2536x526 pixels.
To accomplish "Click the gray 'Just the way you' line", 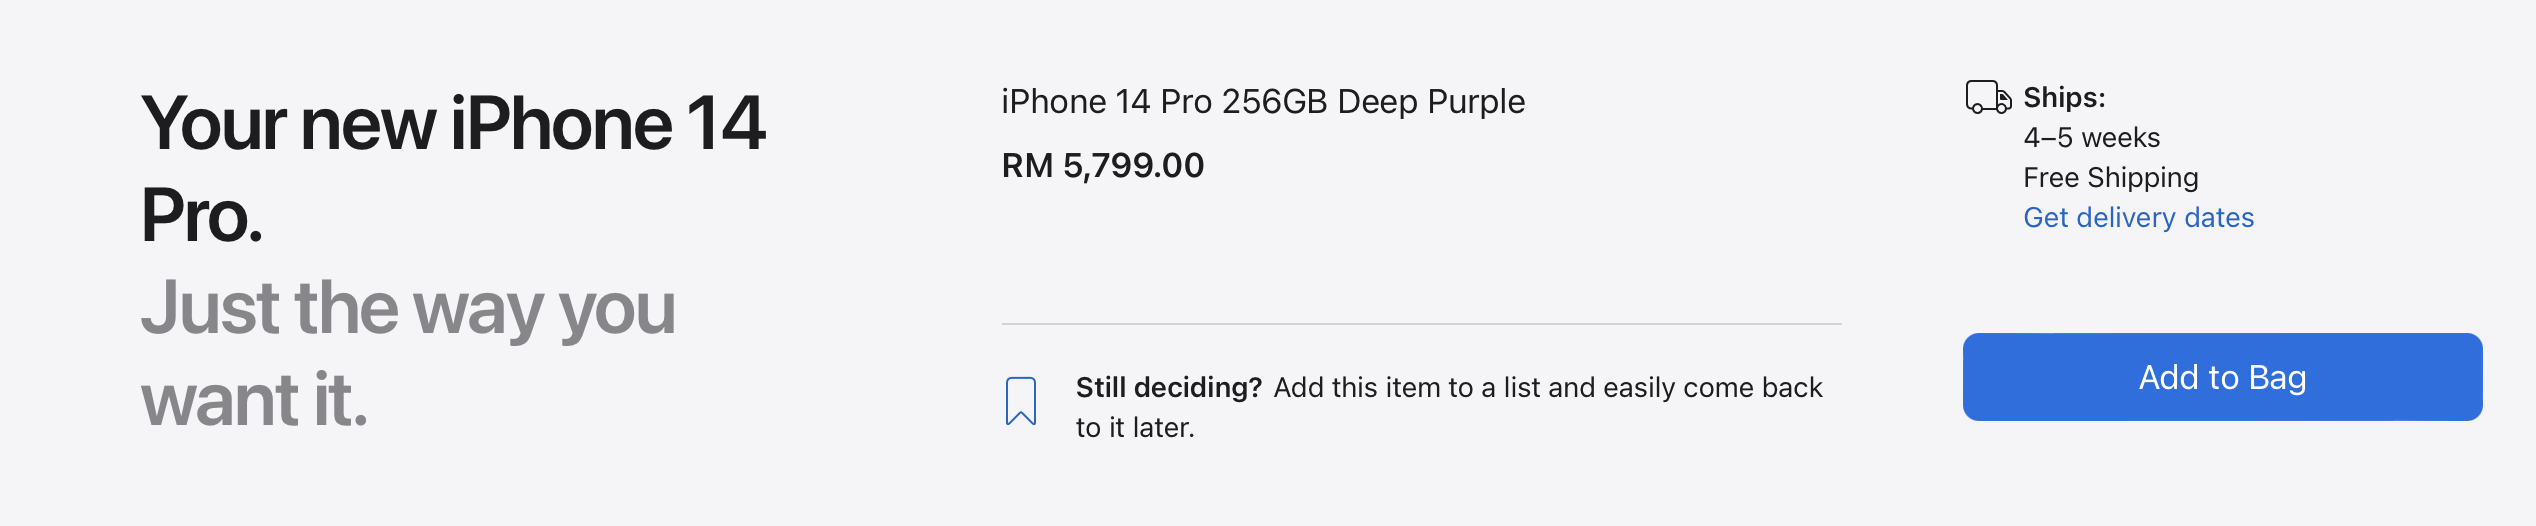I will pyautogui.click(x=408, y=308).
